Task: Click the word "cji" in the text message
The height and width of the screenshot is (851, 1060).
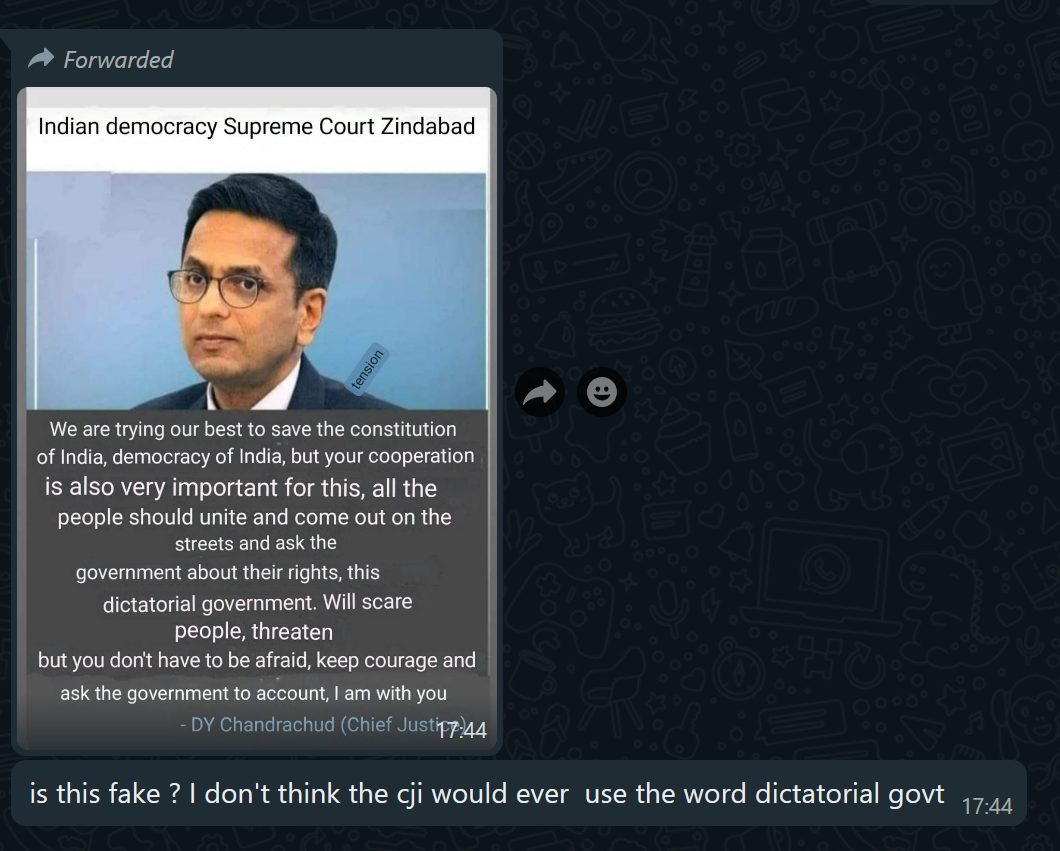Action: click(410, 795)
